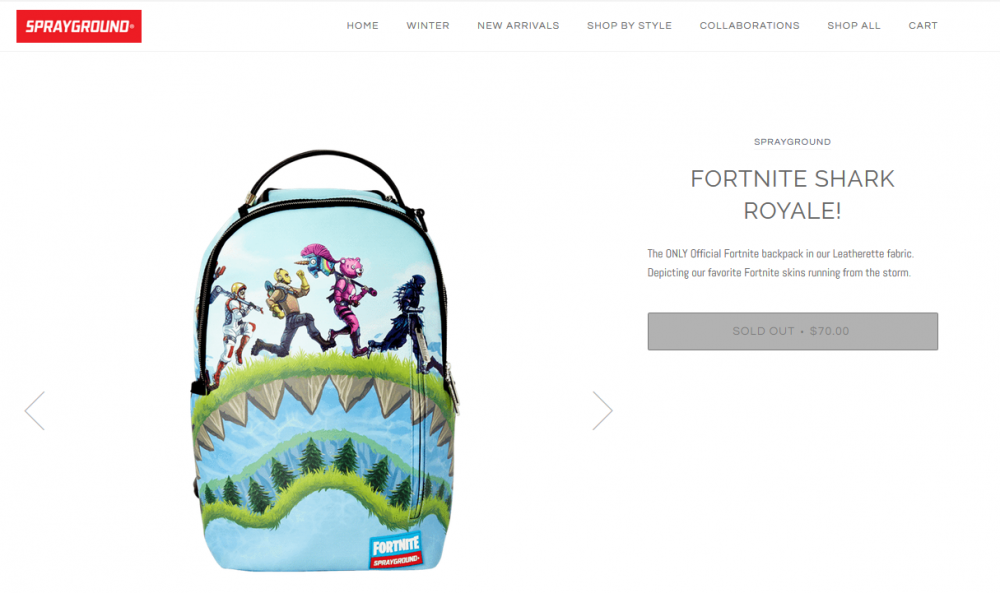Screen dimensions: 1000x593
Task: Click the red Sprayground logo
Action: (79, 26)
